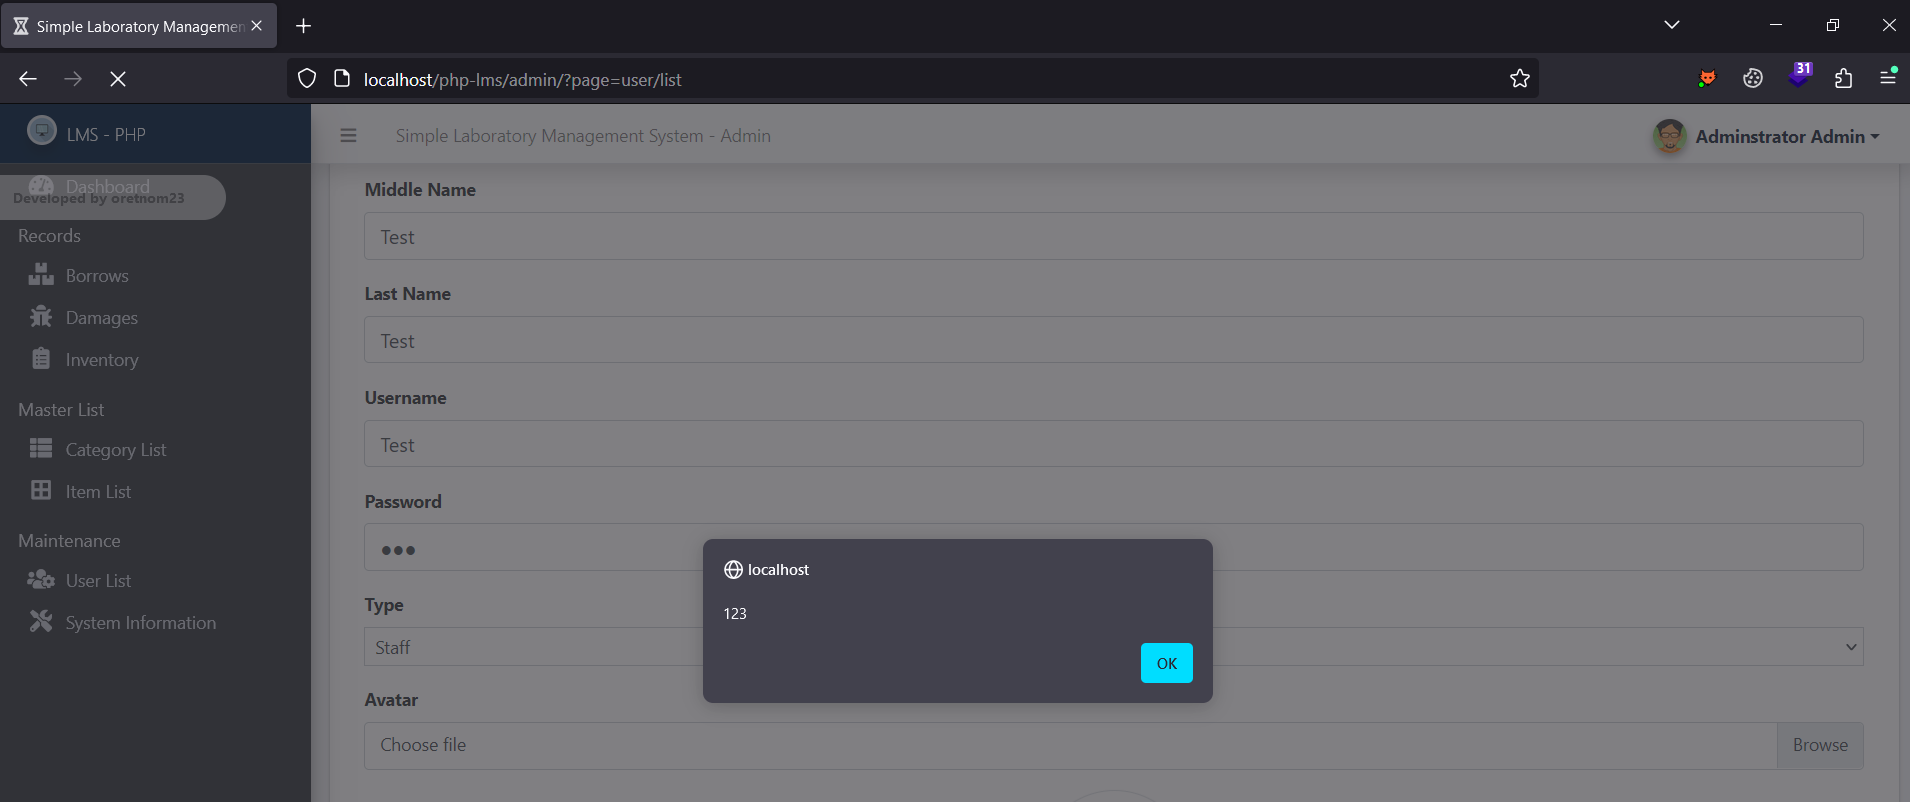Navigate to Category List

[x=116, y=450]
